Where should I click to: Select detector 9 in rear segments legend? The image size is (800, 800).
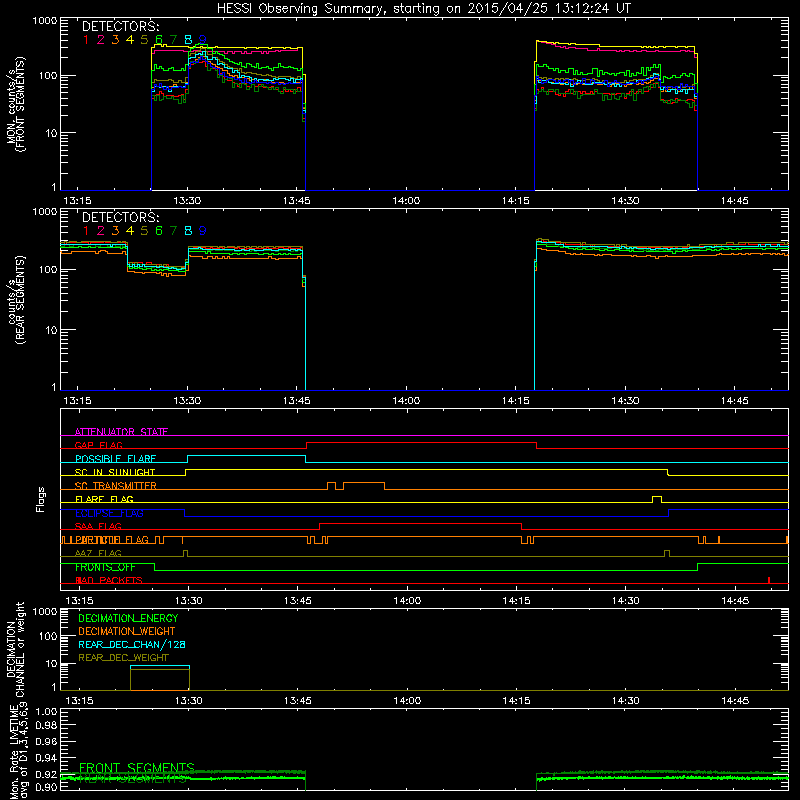[203, 231]
